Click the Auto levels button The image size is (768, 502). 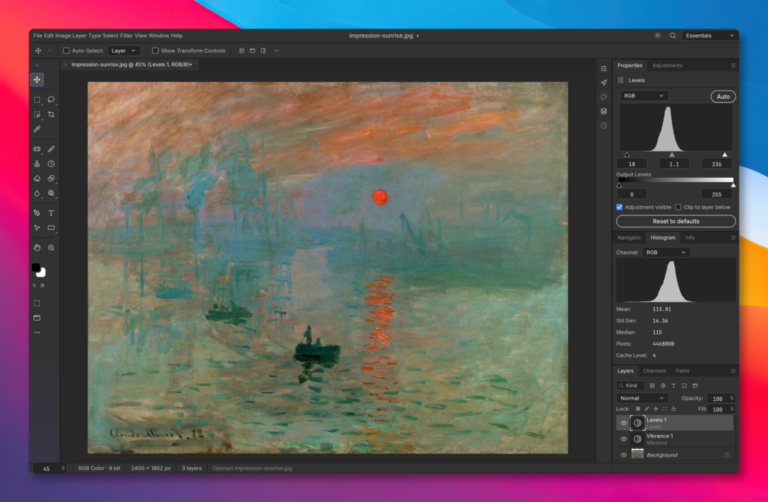coord(723,96)
